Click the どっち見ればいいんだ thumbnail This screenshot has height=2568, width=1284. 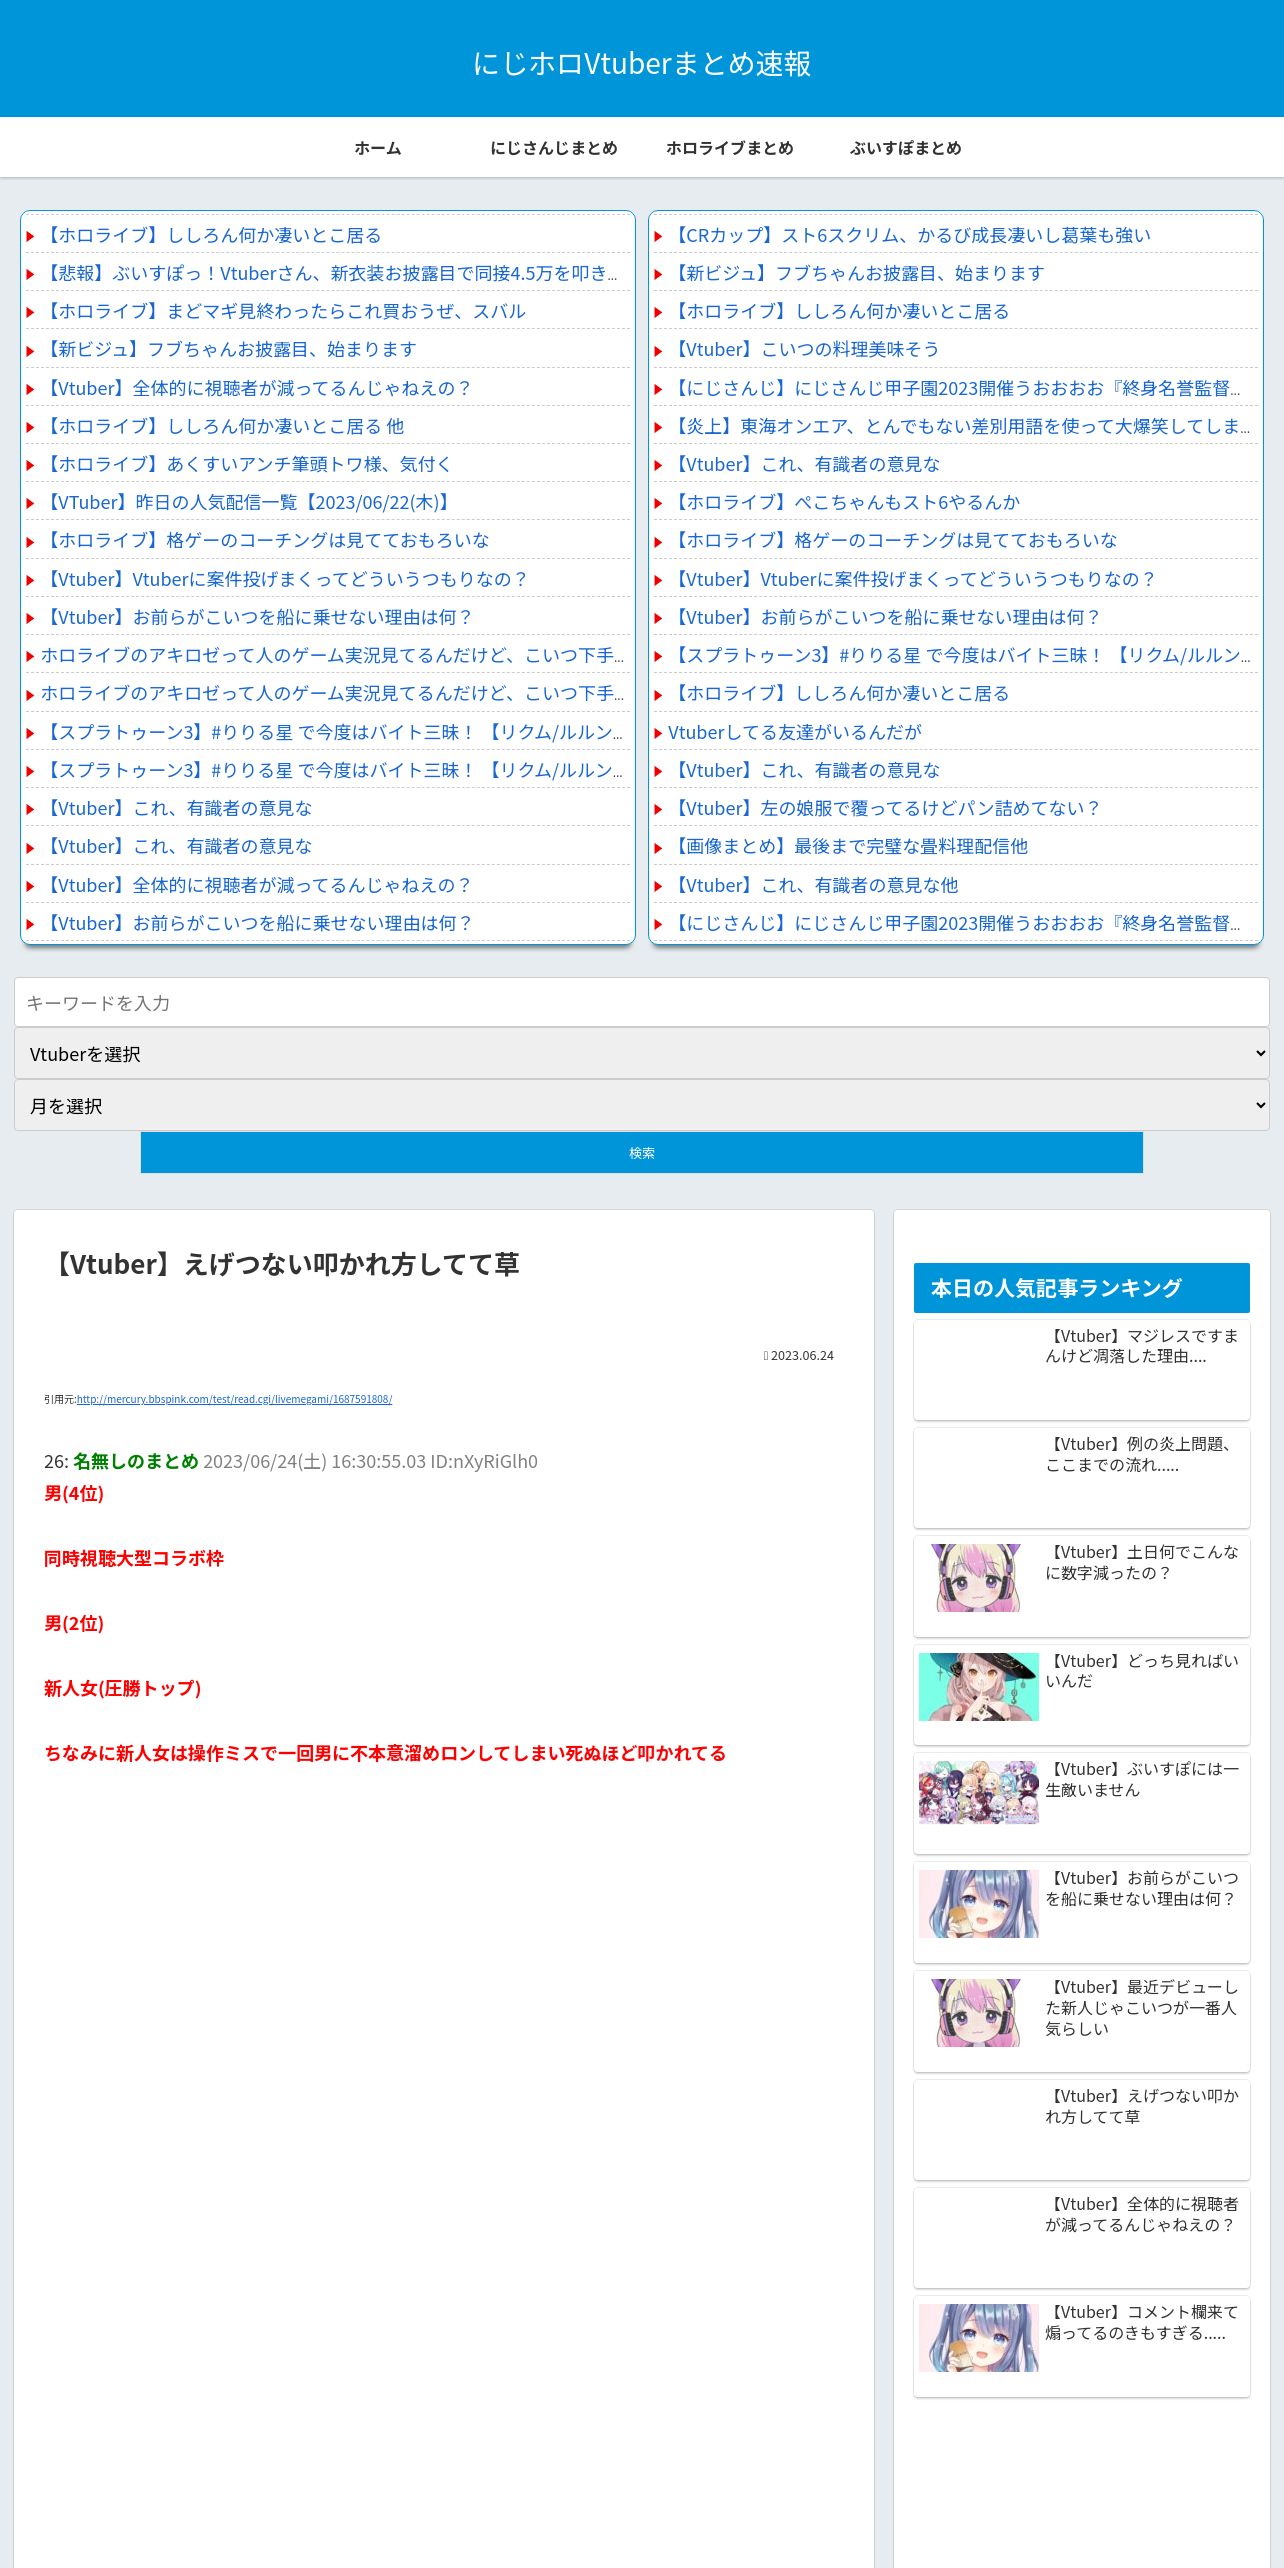(x=978, y=1686)
